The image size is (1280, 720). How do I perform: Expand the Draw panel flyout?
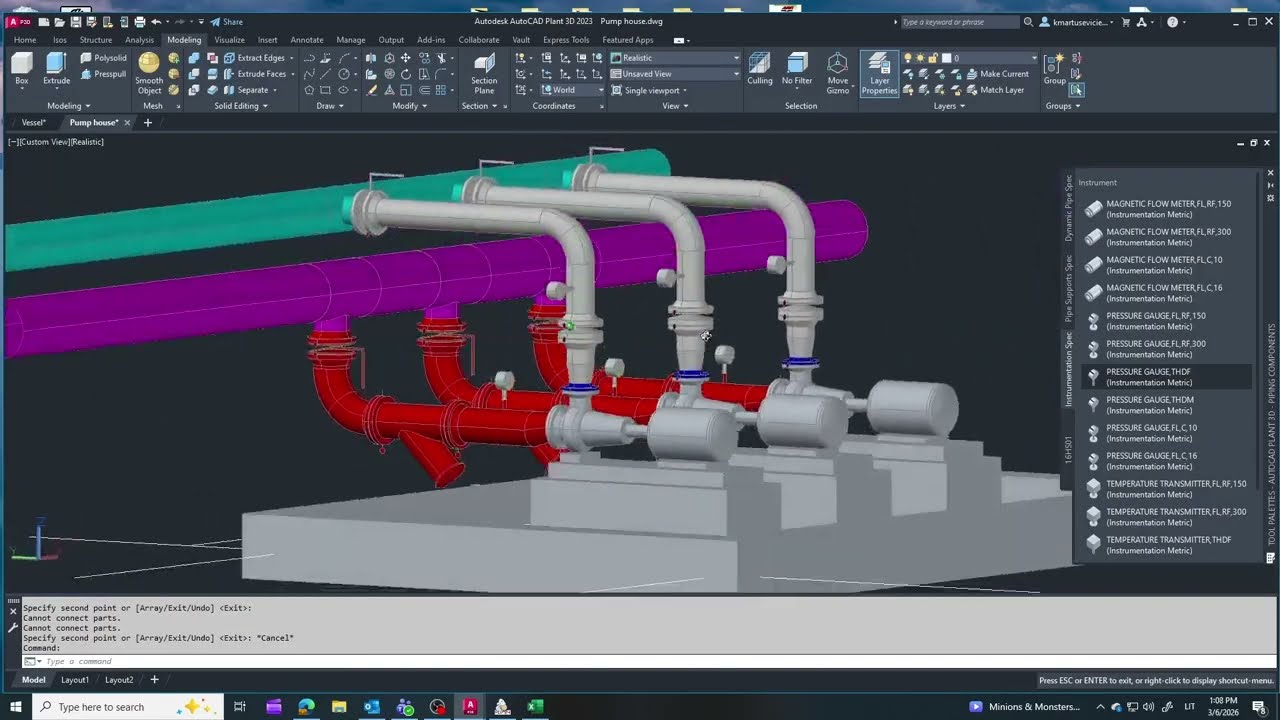[x=329, y=106]
